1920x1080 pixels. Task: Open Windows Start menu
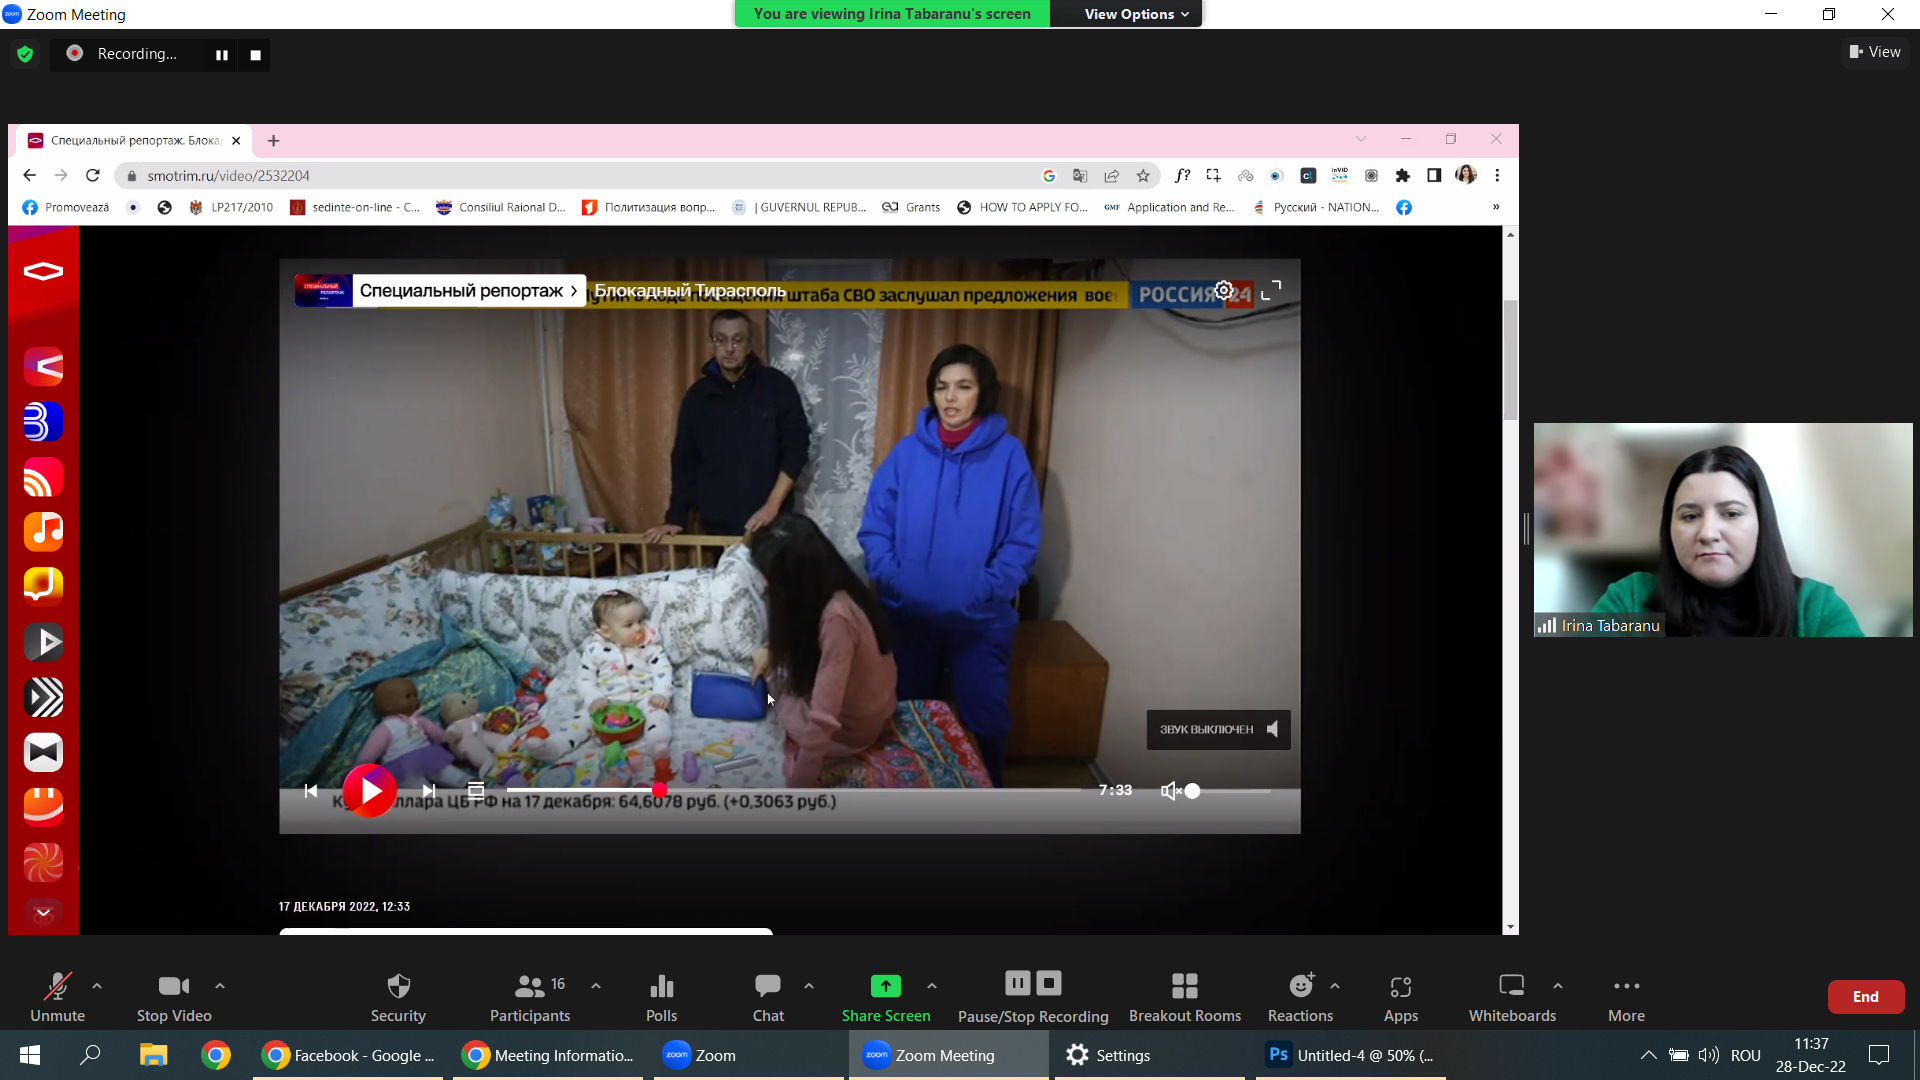point(29,1055)
